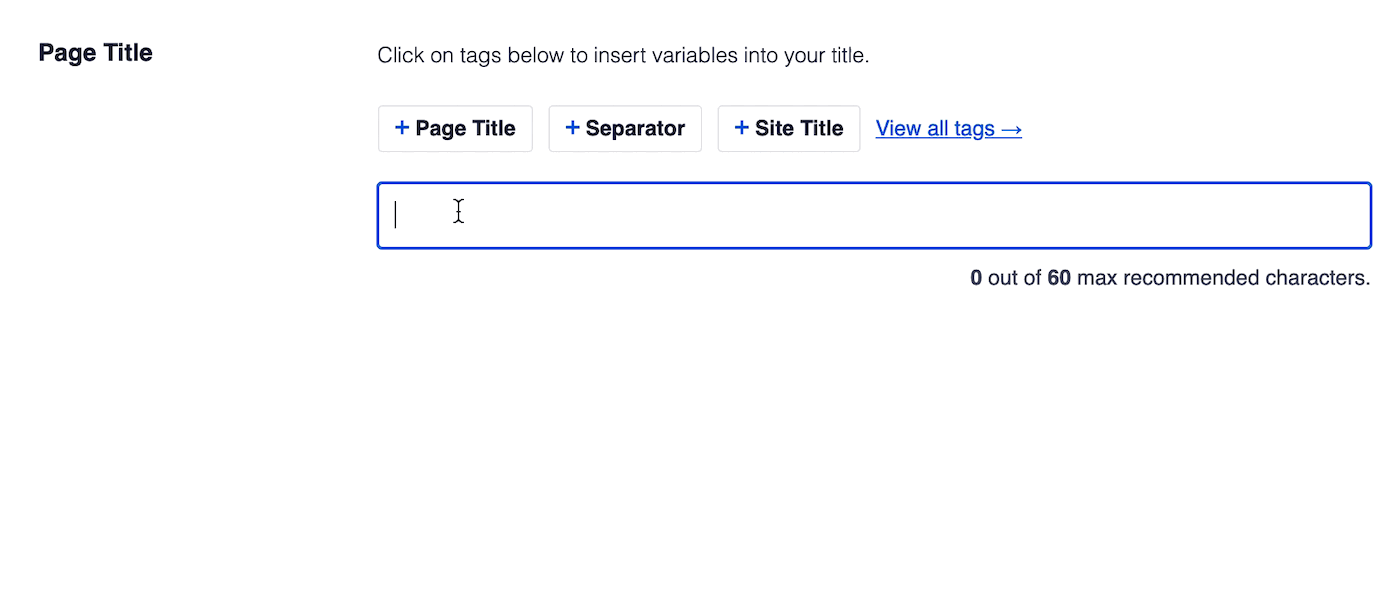The image size is (1400, 591).
Task: Insert the Page Title tag
Action: [x=455, y=129]
